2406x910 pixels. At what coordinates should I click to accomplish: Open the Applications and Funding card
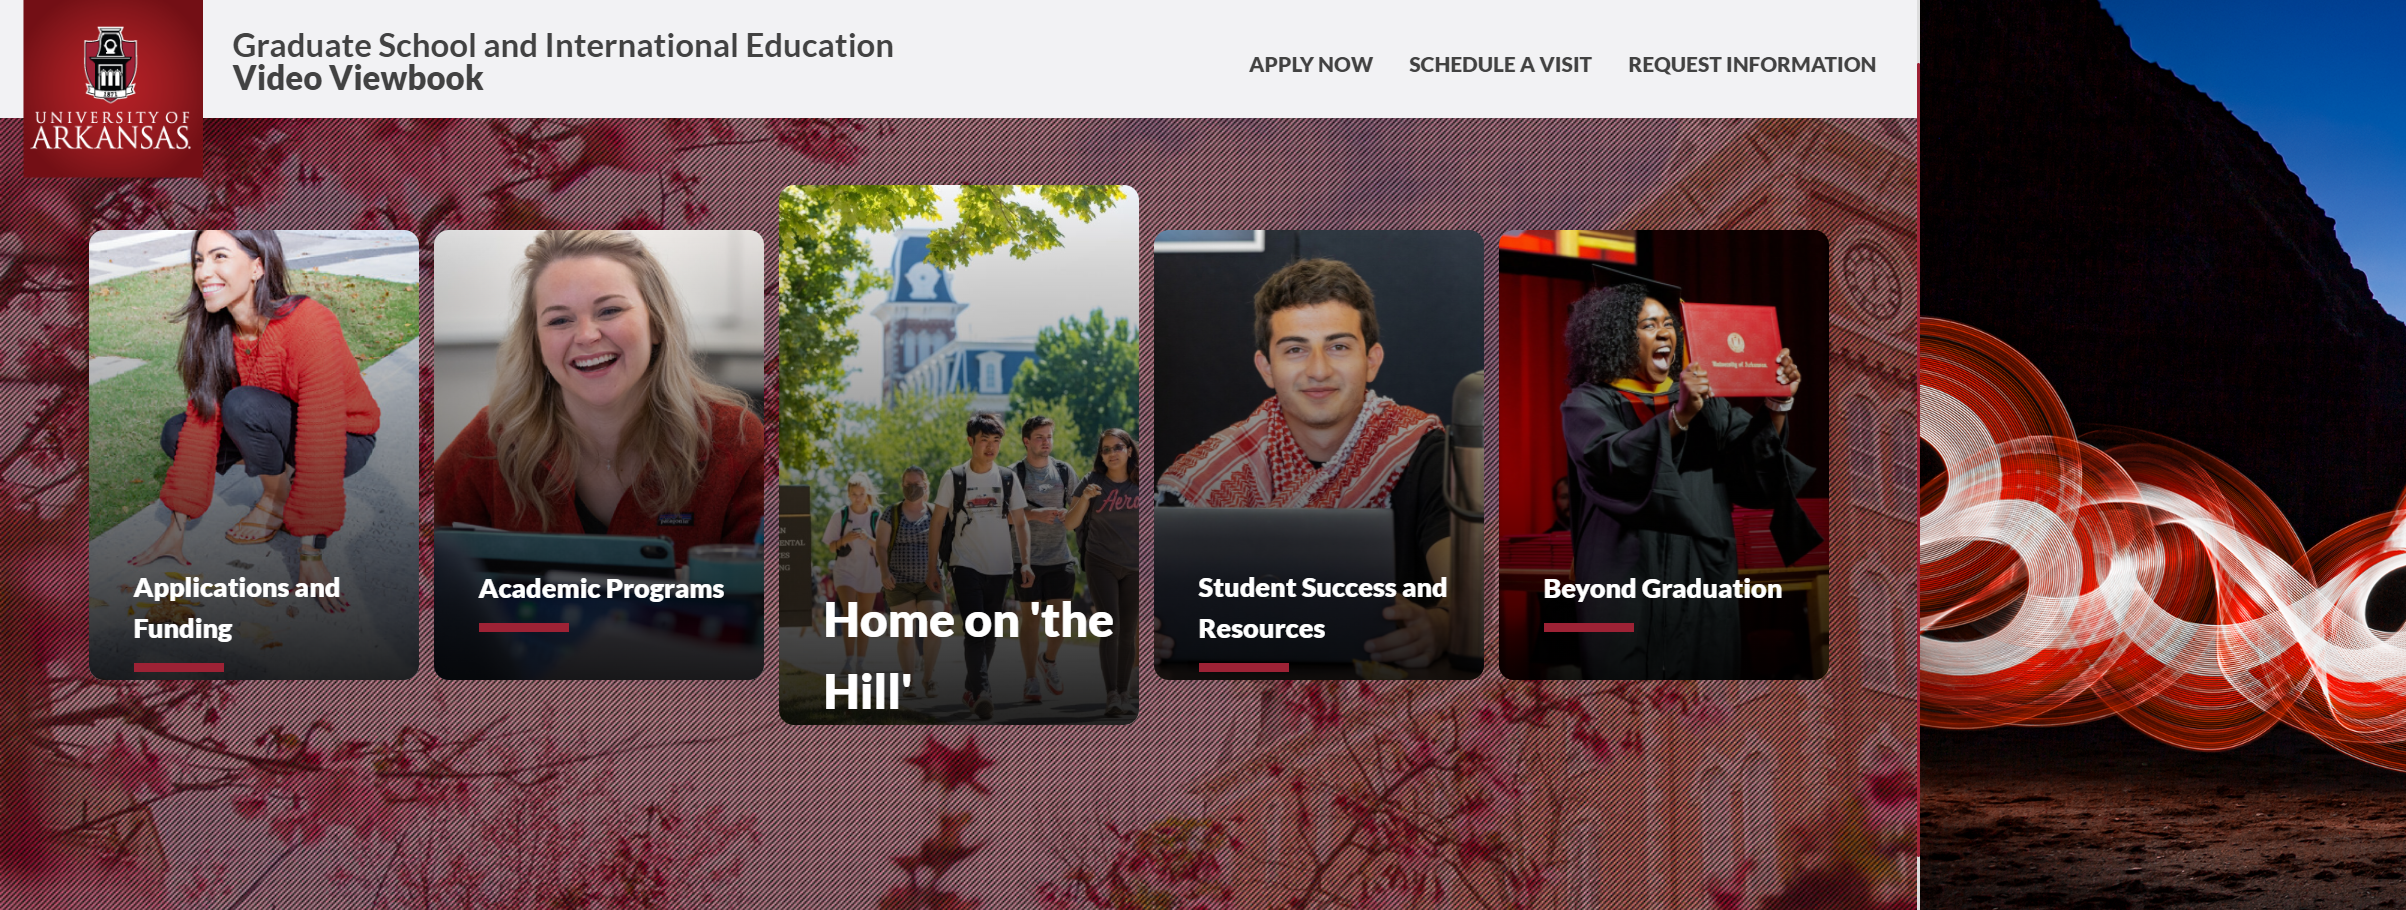pyautogui.click(x=254, y=455)
